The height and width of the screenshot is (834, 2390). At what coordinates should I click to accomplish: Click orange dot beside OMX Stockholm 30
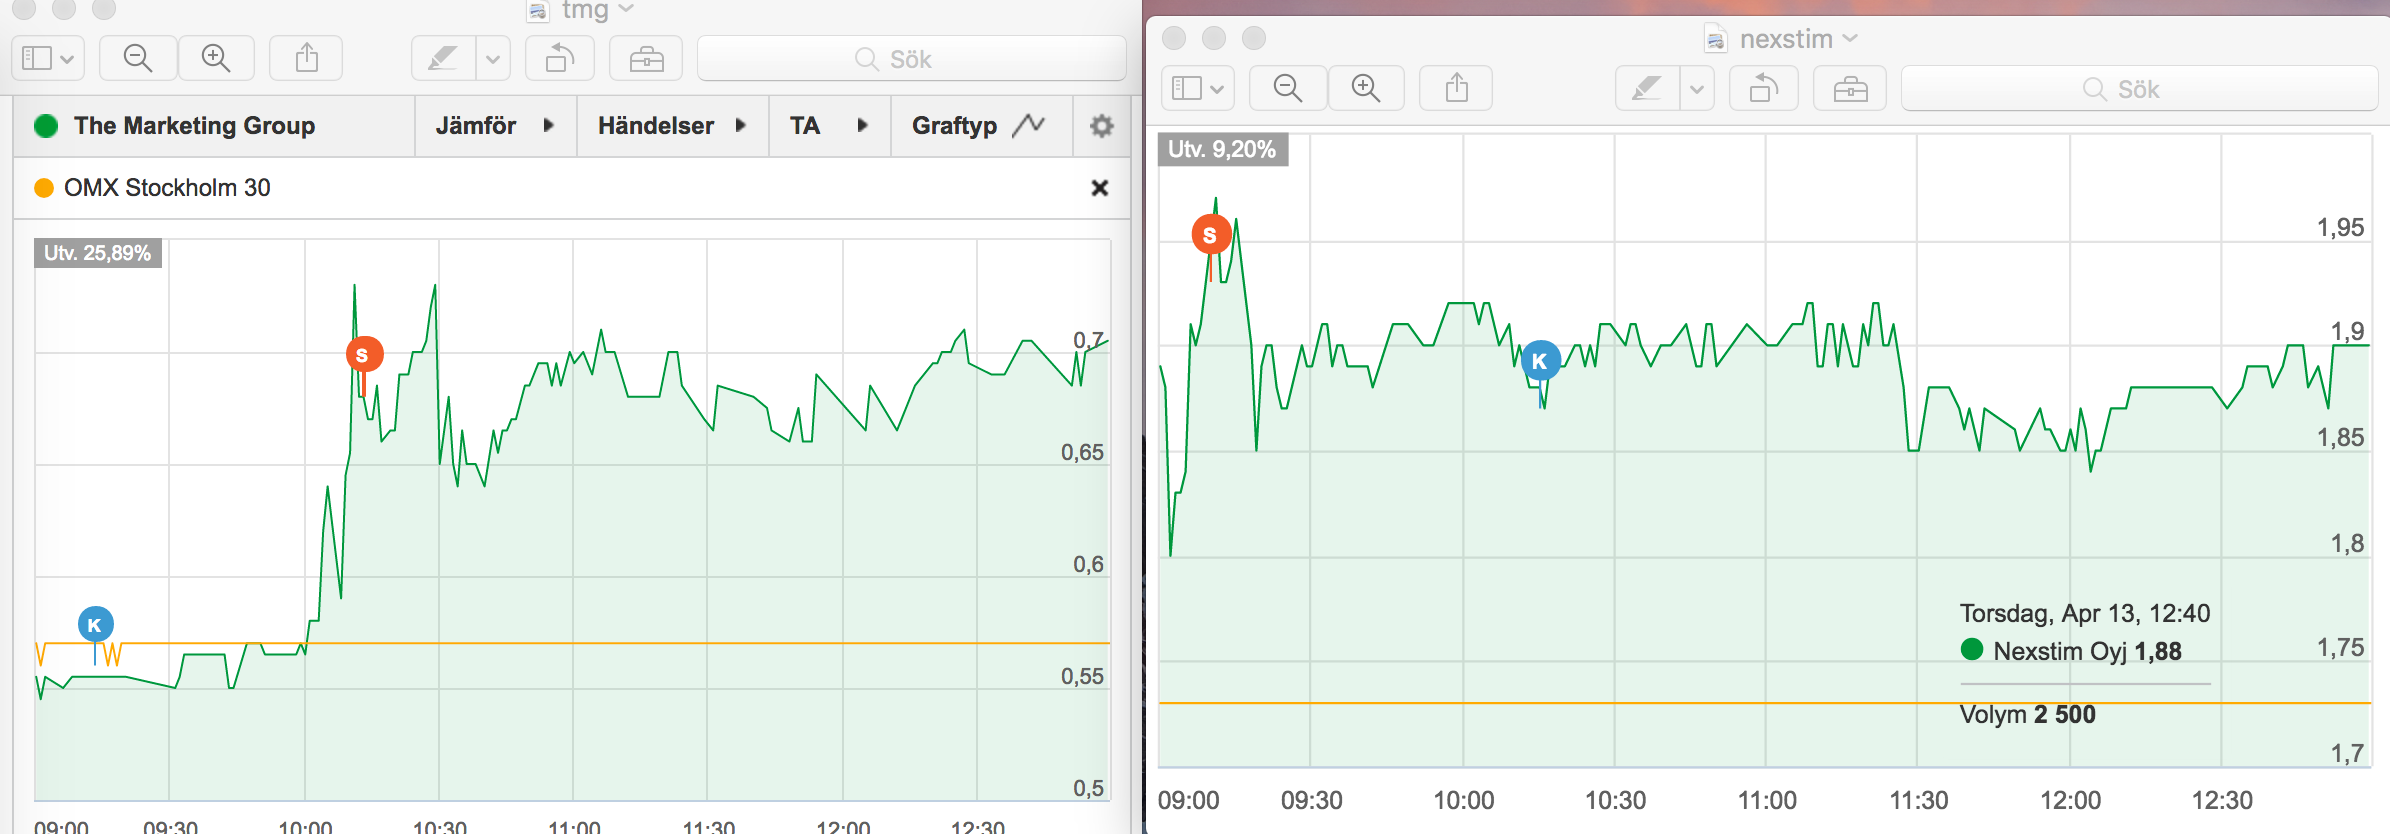[44, 188]
